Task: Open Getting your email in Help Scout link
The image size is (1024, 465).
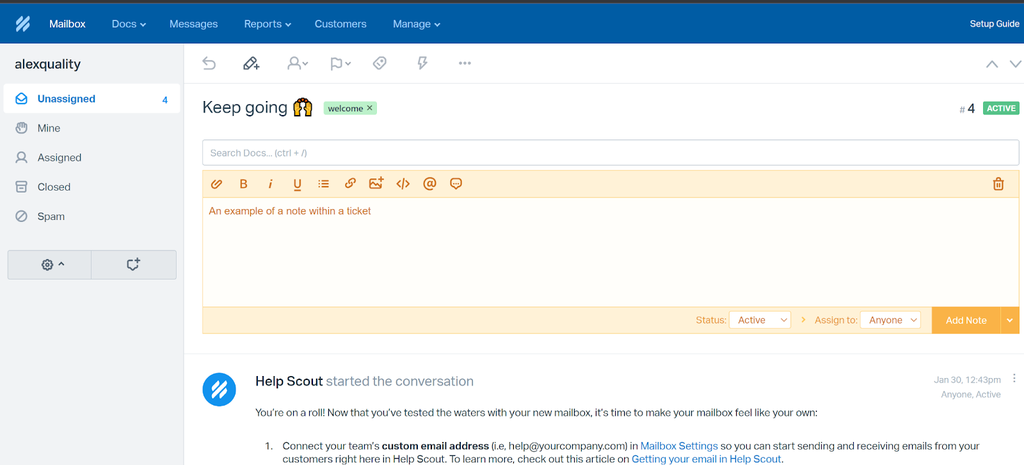Action: (x=707, y=459)
